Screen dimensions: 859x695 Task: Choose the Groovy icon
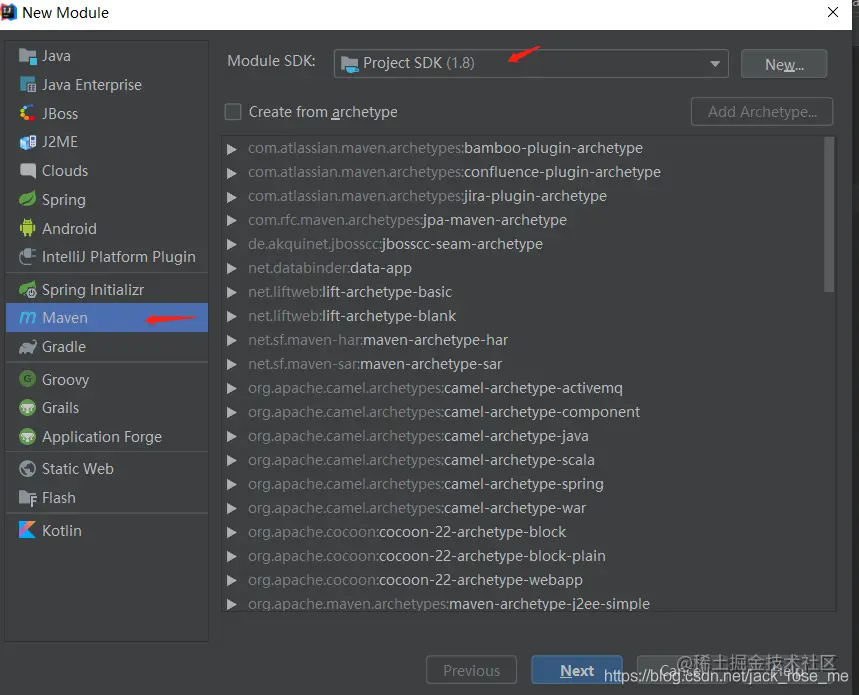click(27, 378)
